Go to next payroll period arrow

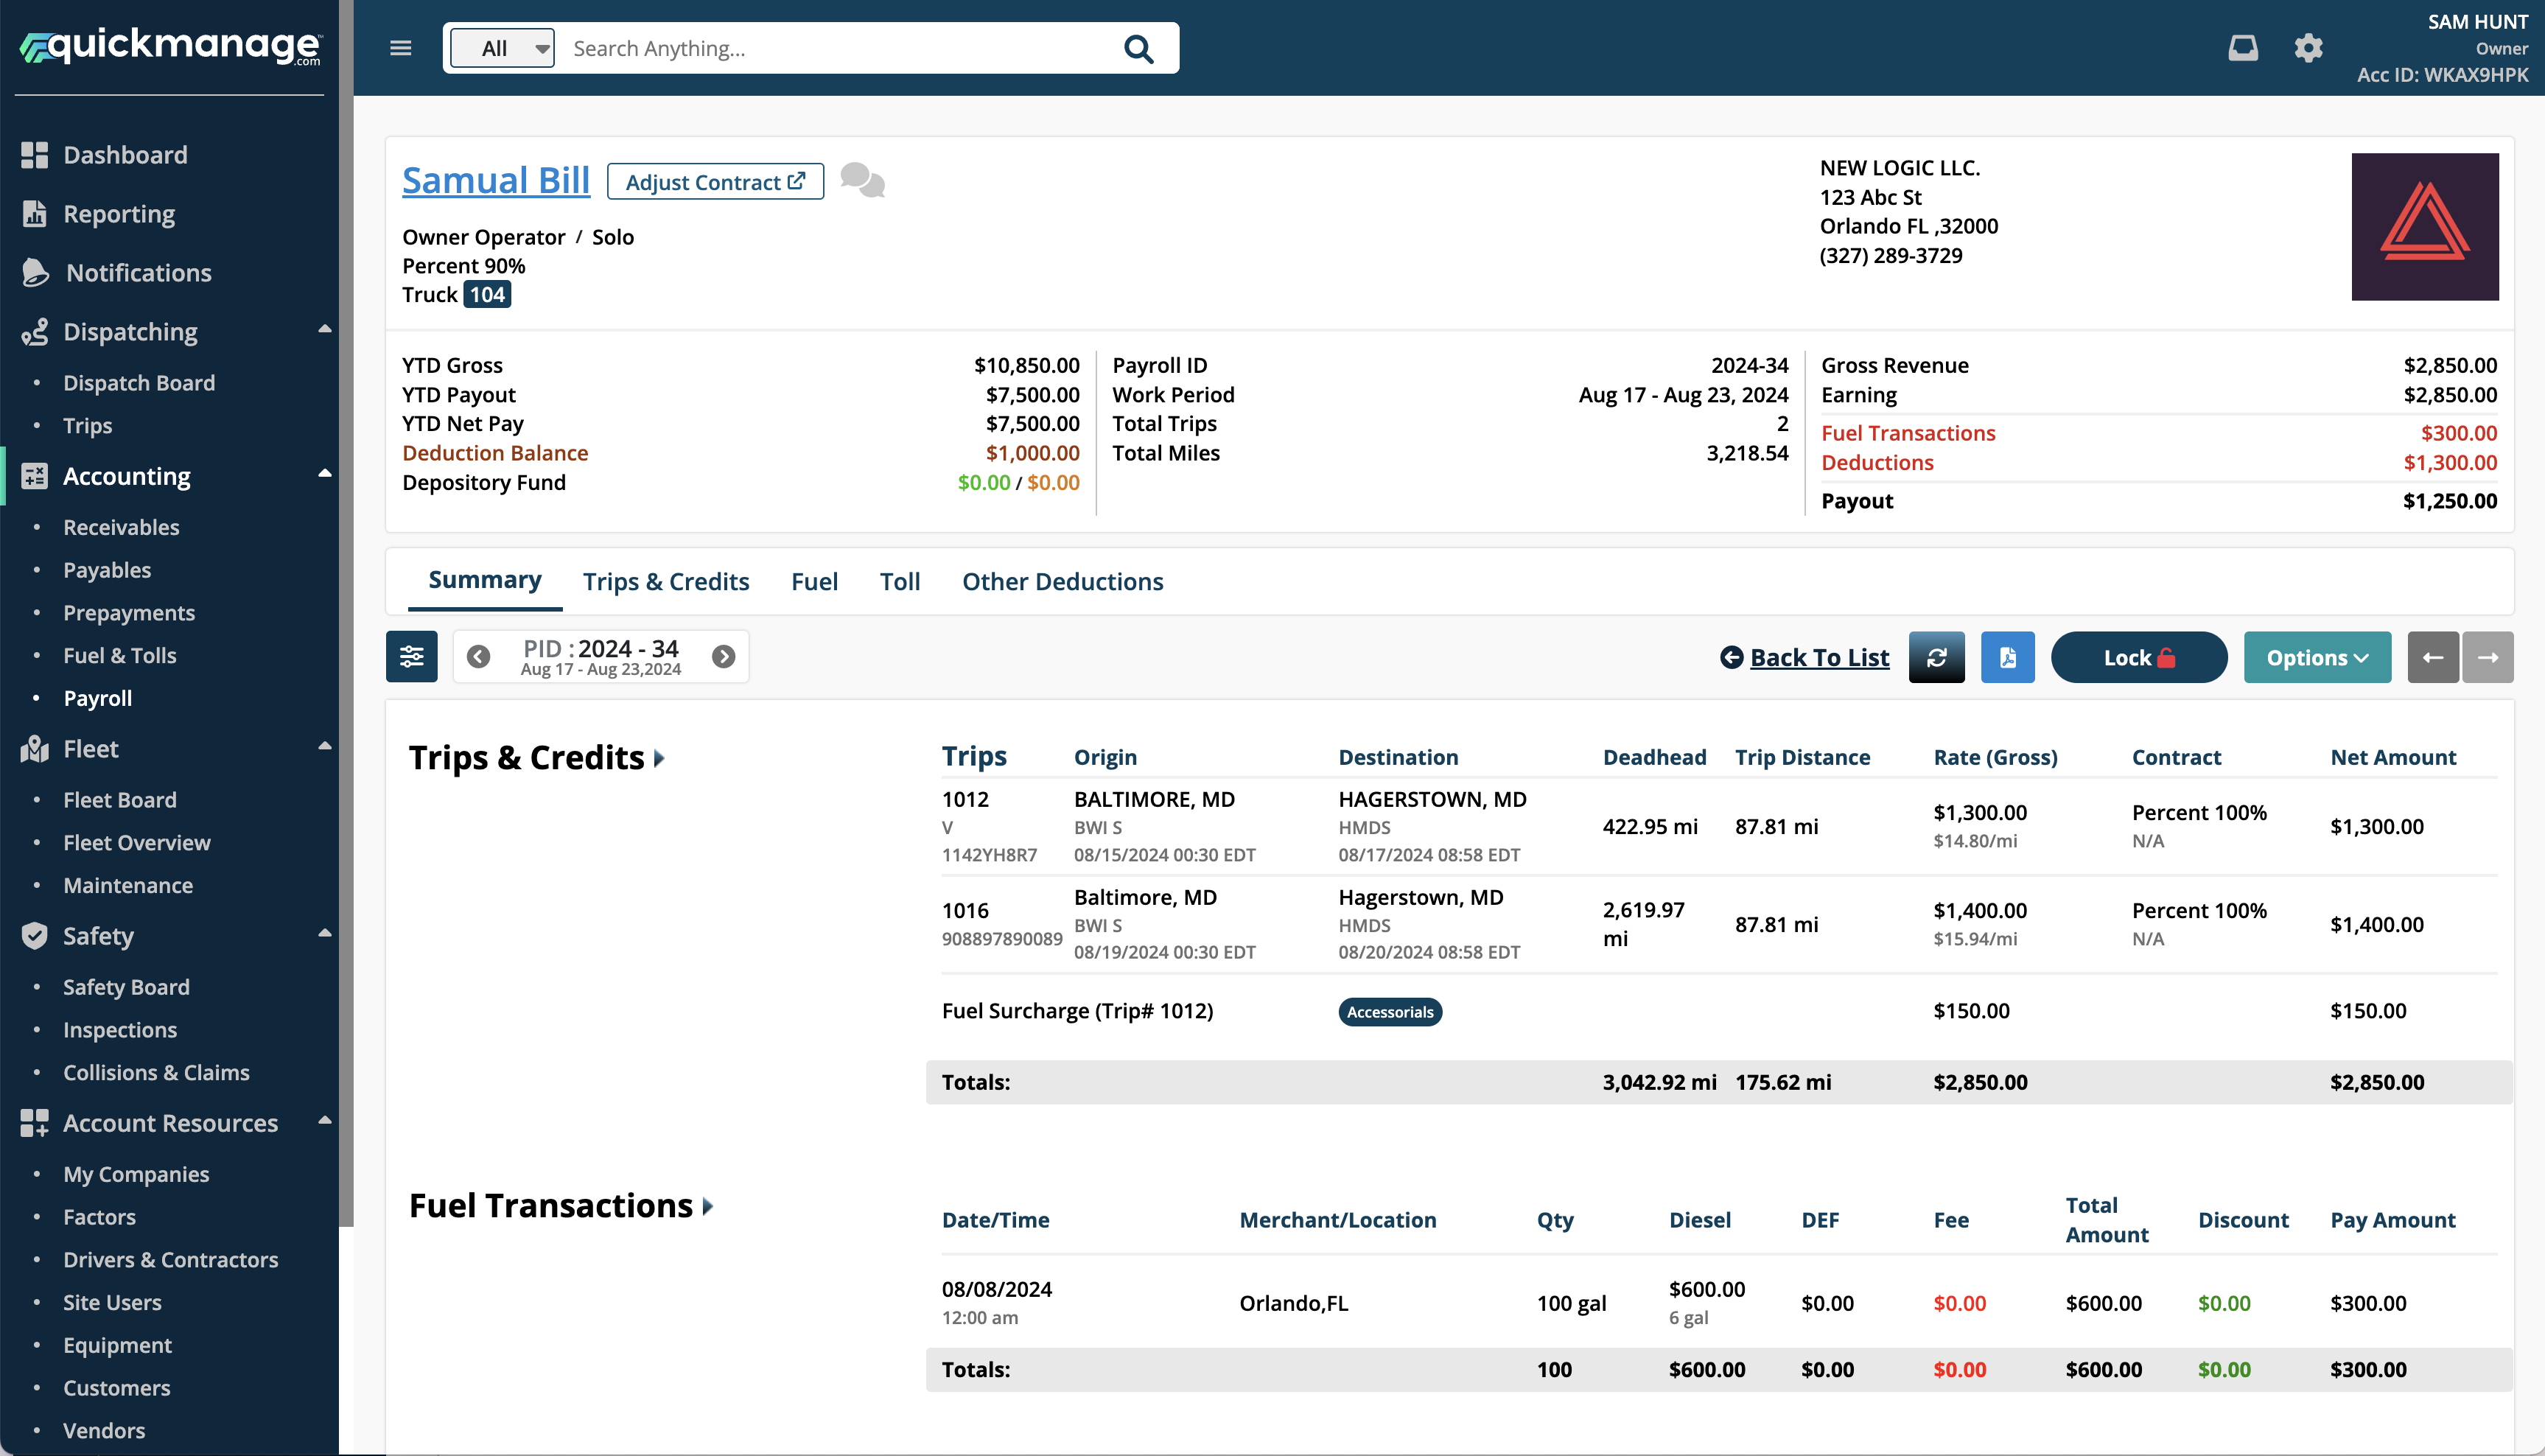[x=723, y=657]
